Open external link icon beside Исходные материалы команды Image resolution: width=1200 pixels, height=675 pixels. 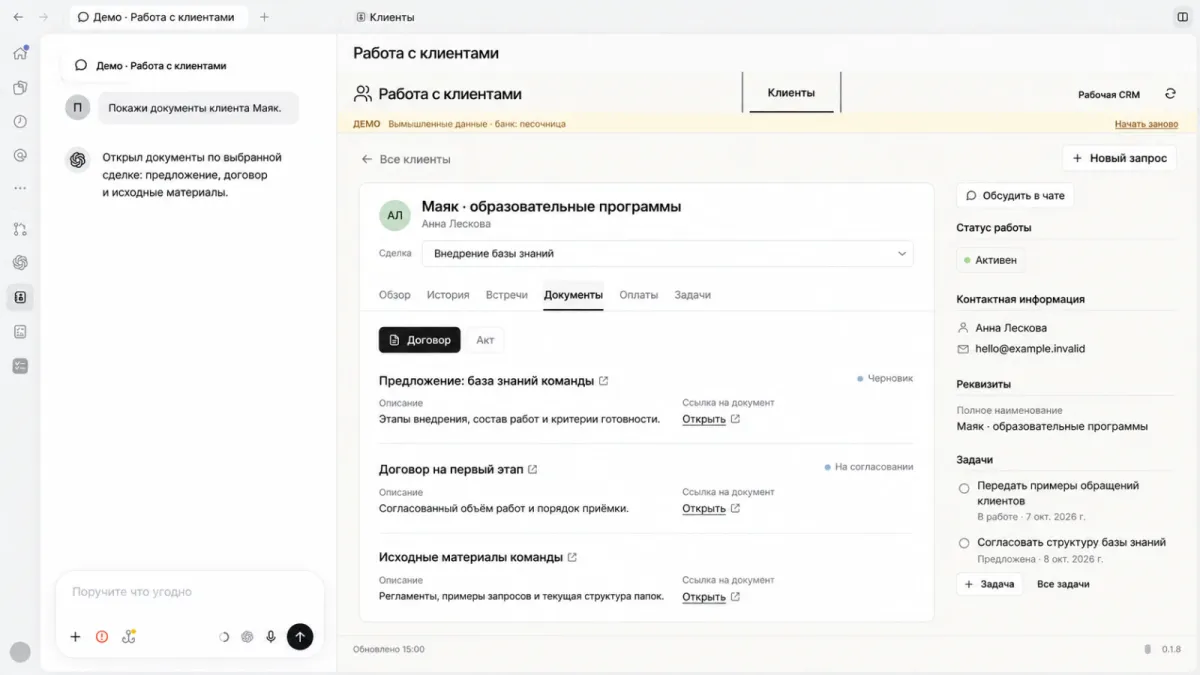tap(572, 557)
